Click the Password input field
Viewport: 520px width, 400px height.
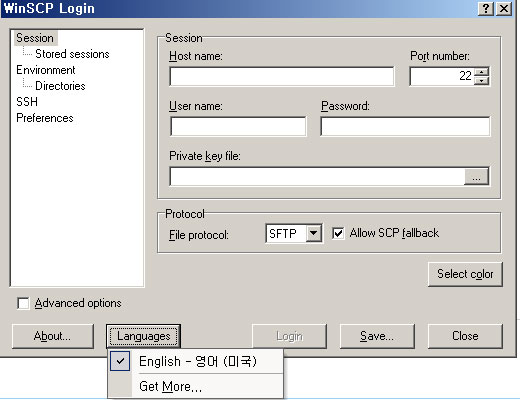[405, 126]
